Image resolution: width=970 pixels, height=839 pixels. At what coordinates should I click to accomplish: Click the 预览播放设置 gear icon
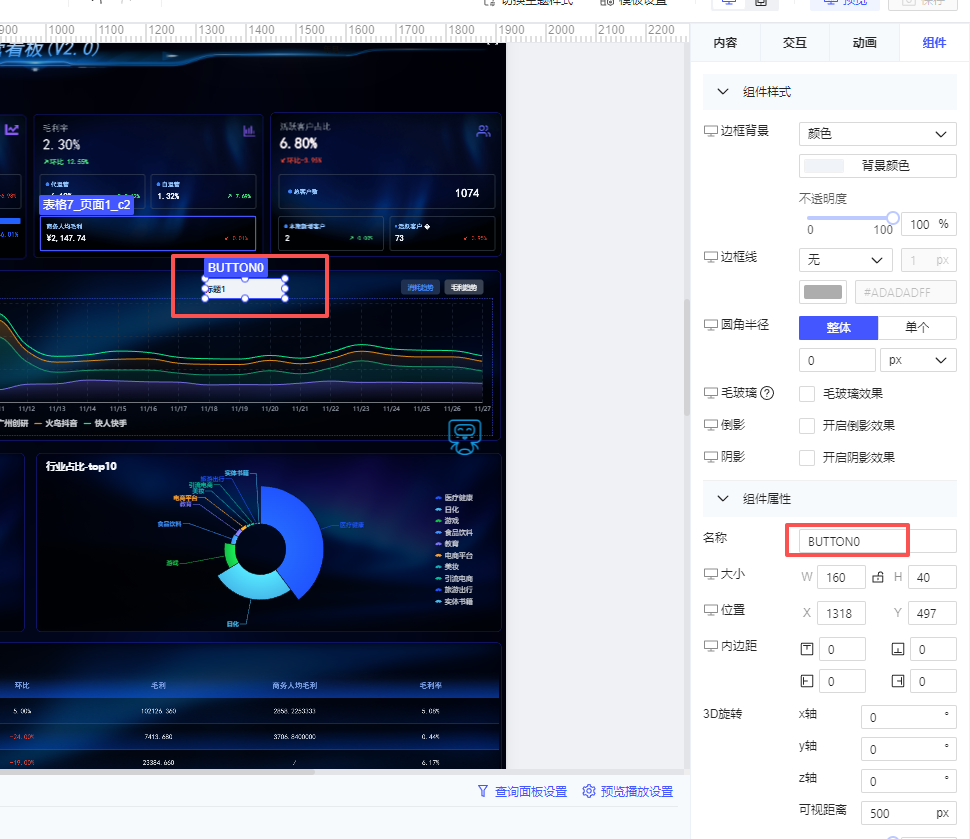(x=589, y=791)
